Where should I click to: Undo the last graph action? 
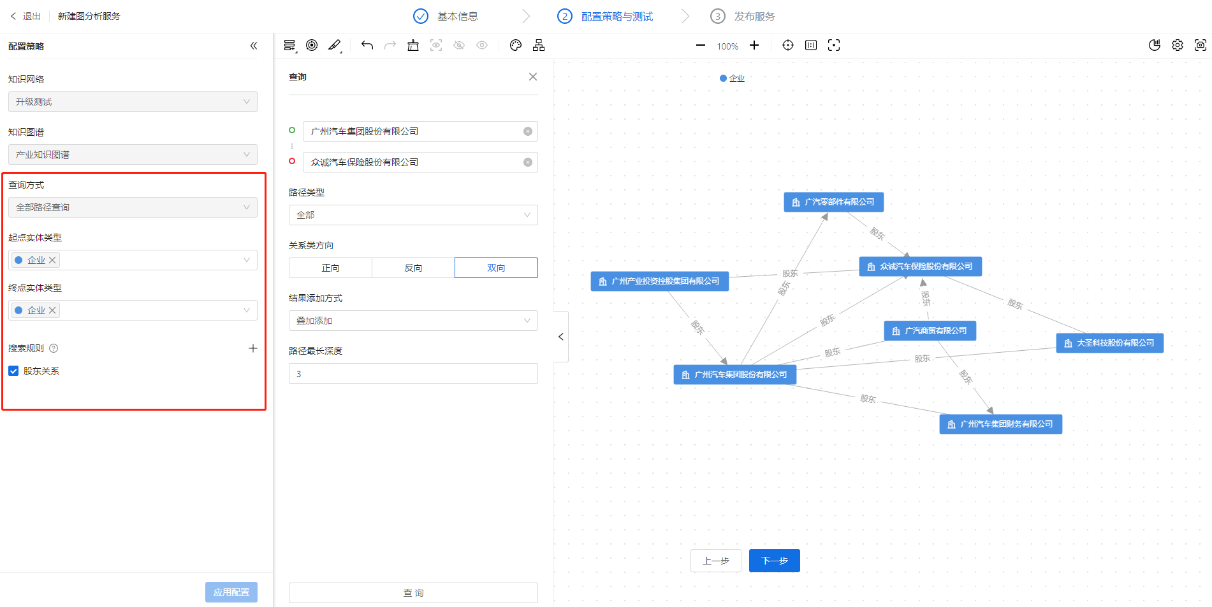coord(367,45)
